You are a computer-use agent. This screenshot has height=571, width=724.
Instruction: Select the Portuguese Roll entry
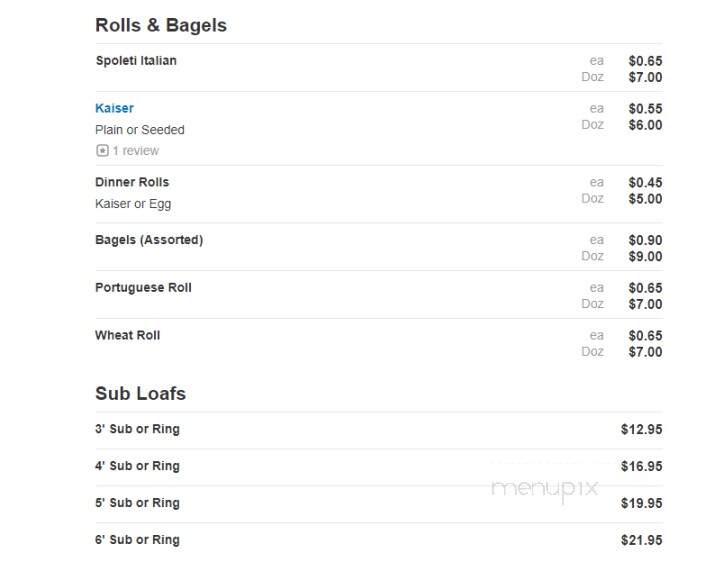tap(143, 287)
